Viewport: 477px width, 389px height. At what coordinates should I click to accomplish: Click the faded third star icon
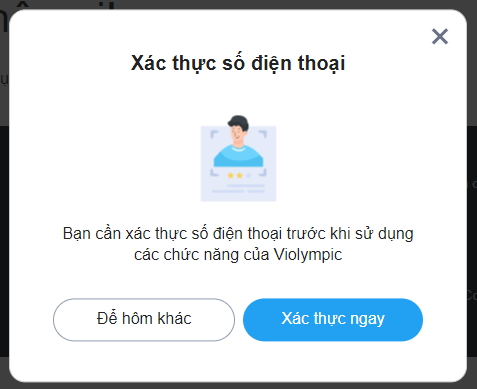coord(248,175)
